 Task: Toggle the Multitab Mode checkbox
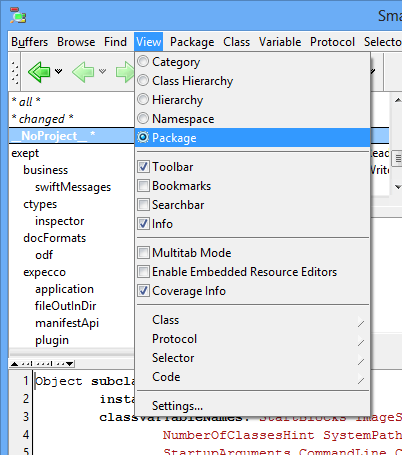coord(143,252)
